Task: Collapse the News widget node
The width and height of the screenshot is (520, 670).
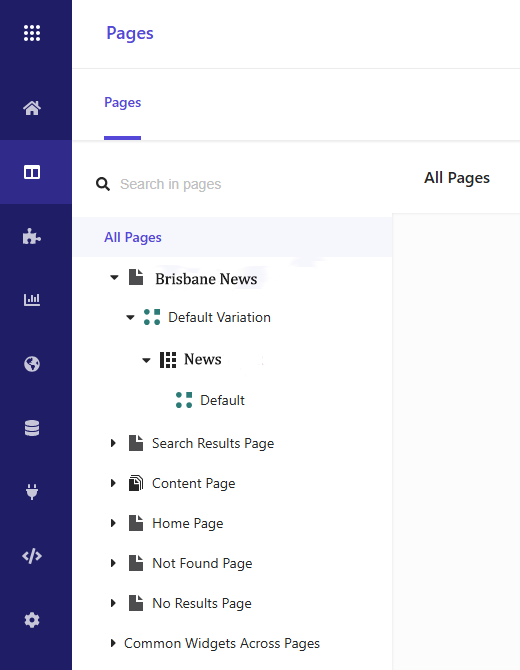Action: 146,360
